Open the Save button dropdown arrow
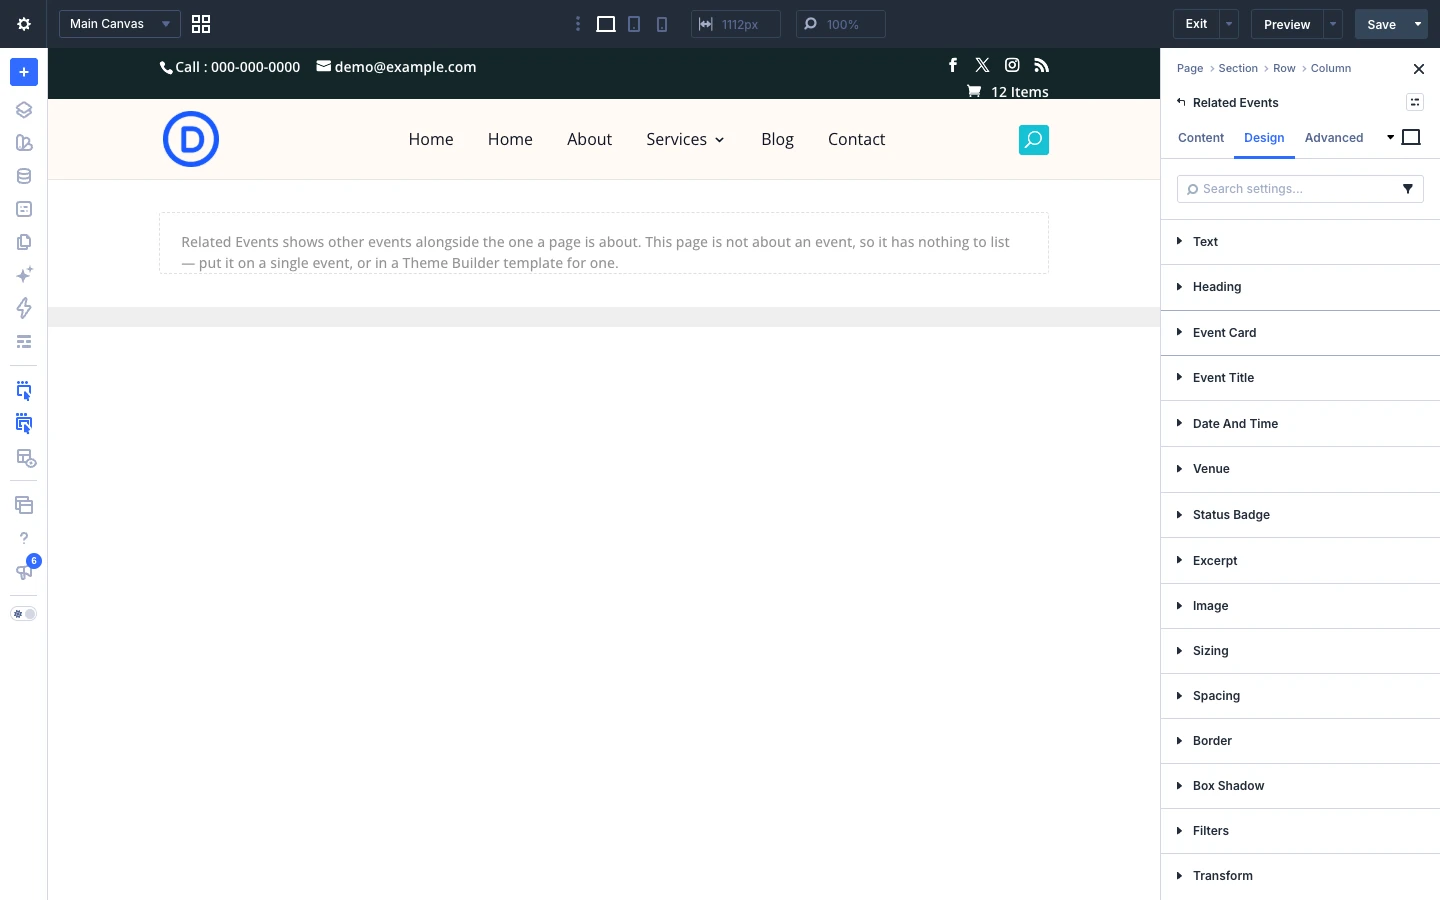1440x900 pixels. (x=1418, y=24)
